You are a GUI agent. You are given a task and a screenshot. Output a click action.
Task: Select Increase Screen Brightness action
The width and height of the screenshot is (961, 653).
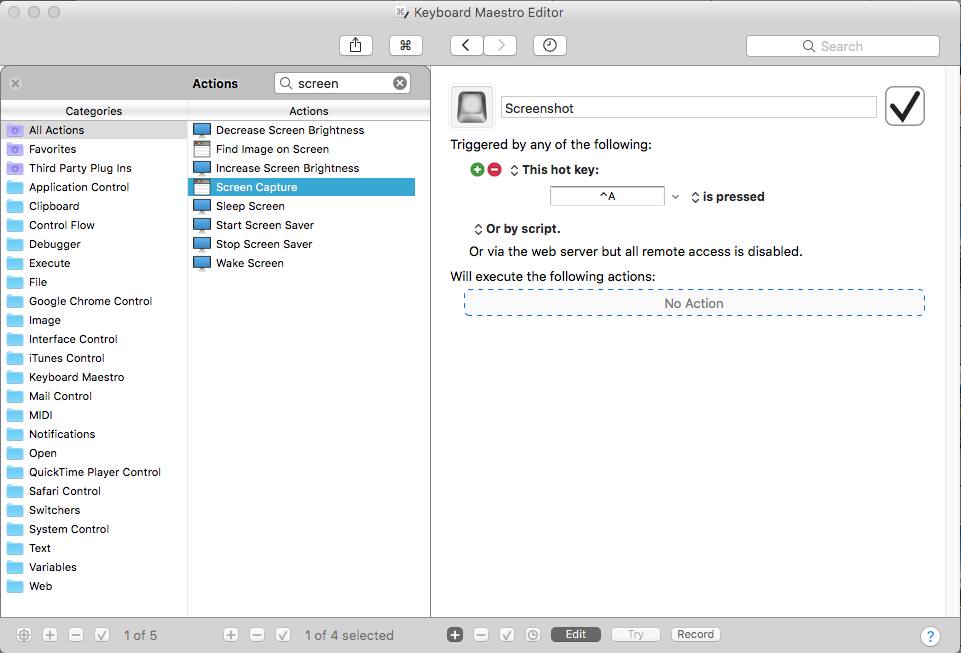pyautogui.click(x=302, y=168)
